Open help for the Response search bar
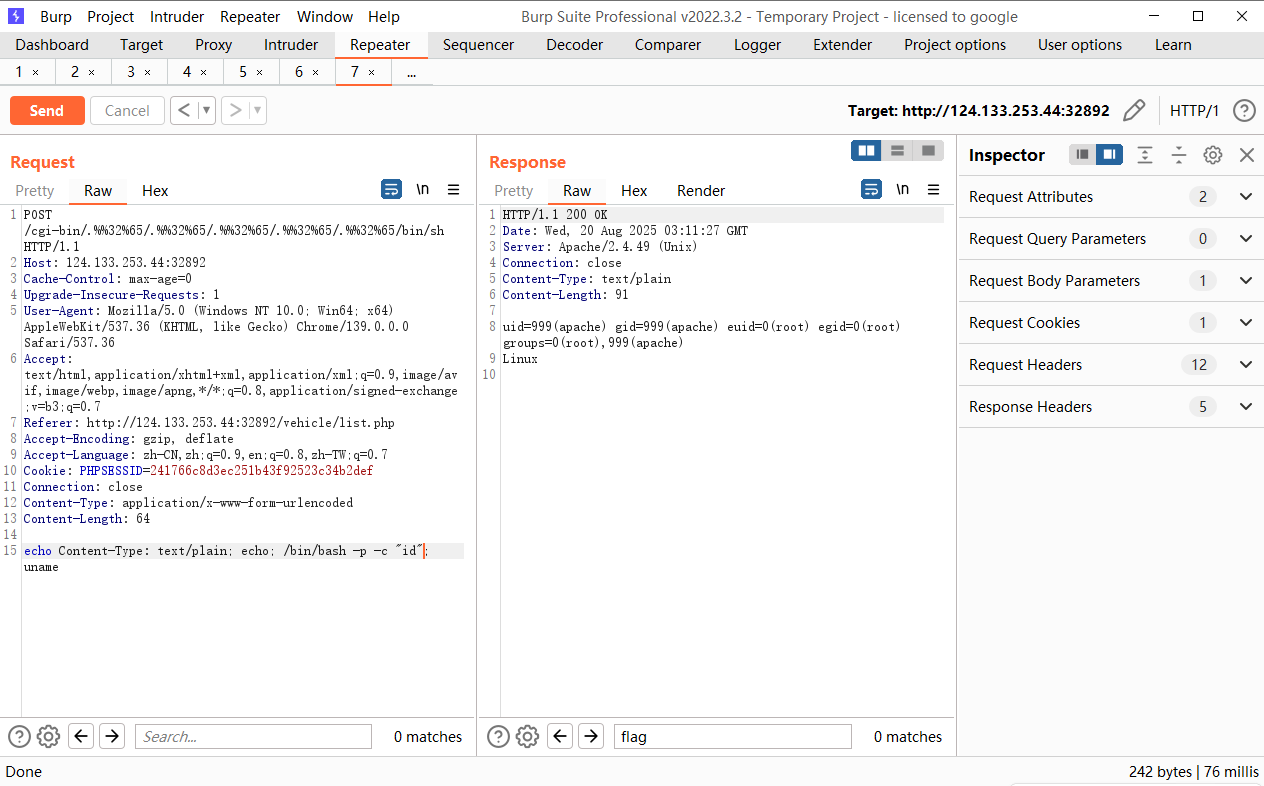Viewport: 1264px width, 786px height. click(x=498, y=737)
